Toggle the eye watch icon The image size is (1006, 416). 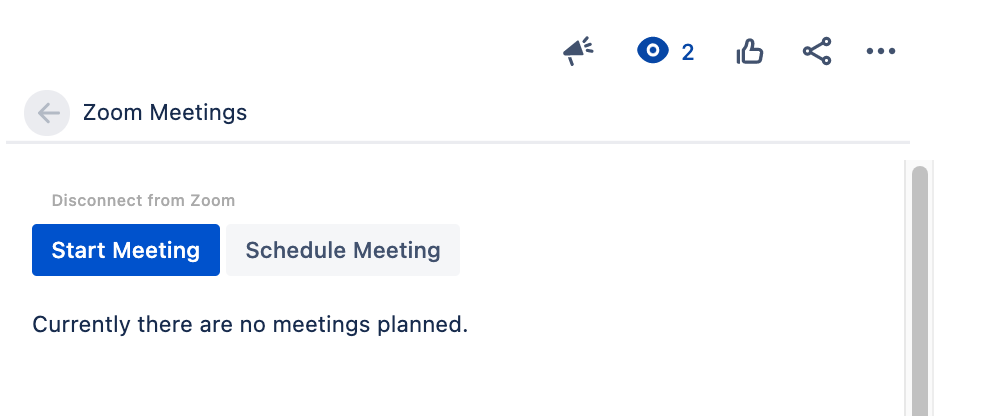(x=652, y=51)
